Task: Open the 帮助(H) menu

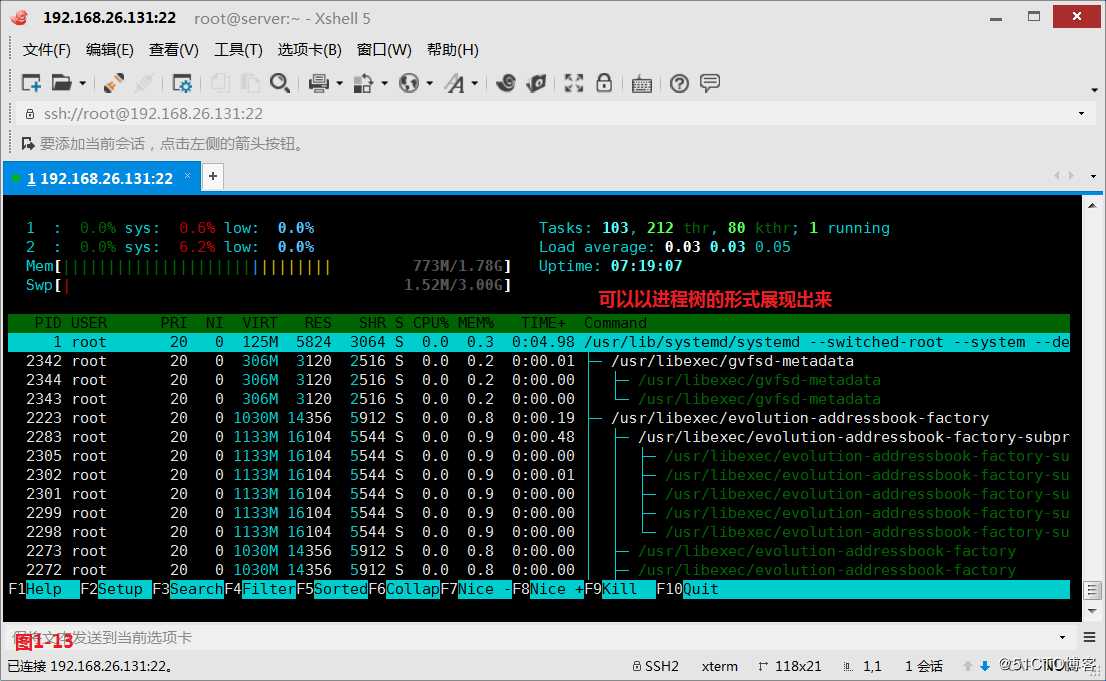Action: click(x=453, y=49)
